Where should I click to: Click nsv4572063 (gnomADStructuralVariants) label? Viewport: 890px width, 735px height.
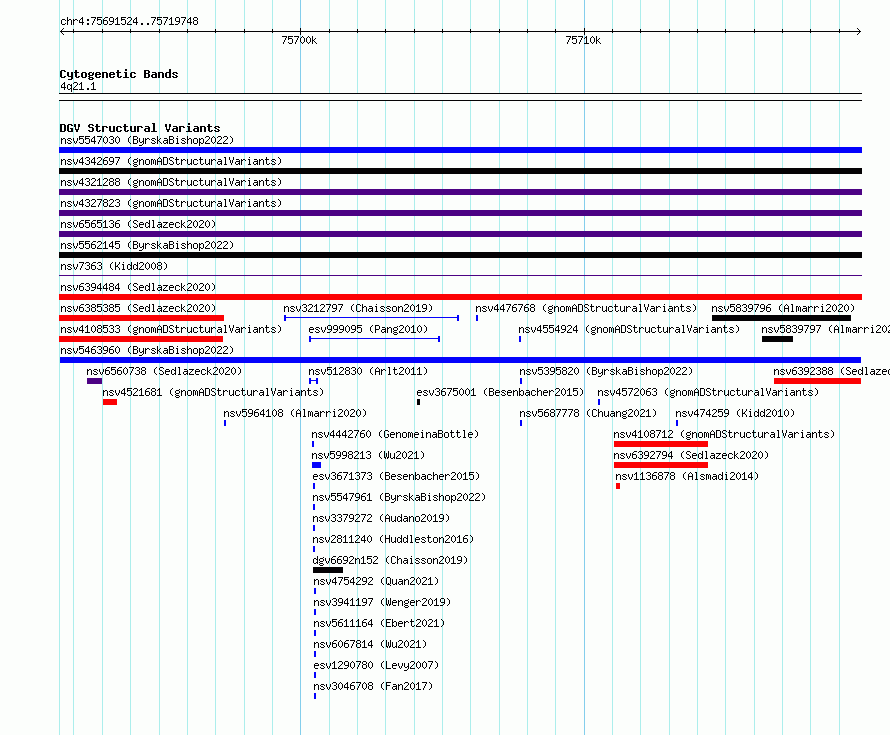[x=708, y=392]
